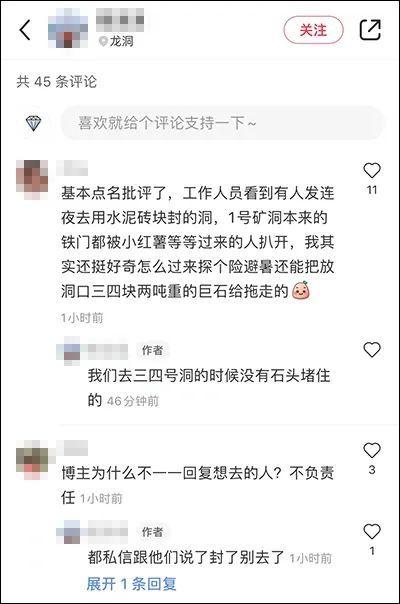The height and width of the screenshot is (604, 400).
Task: Open the share icon at top right
Action: pyautogui.click(x=370, y=30)
